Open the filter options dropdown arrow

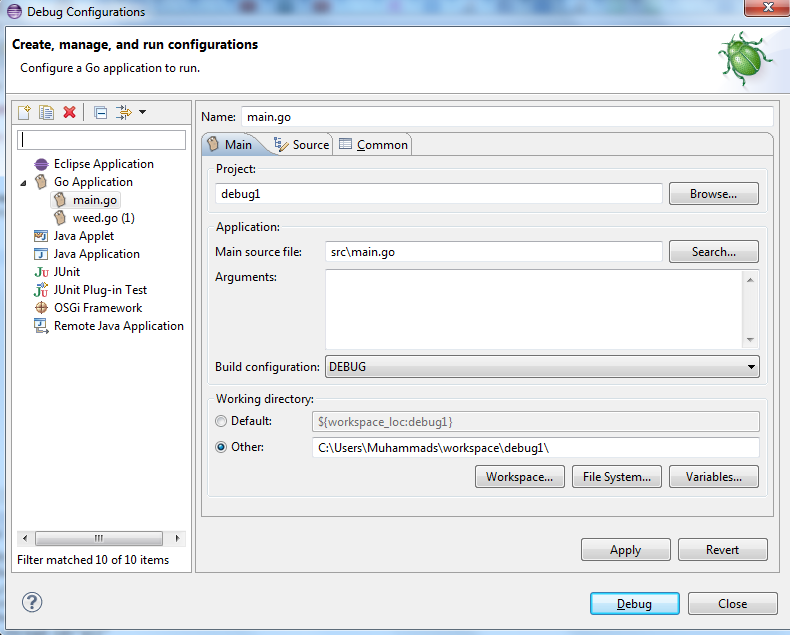click(143, 112)
